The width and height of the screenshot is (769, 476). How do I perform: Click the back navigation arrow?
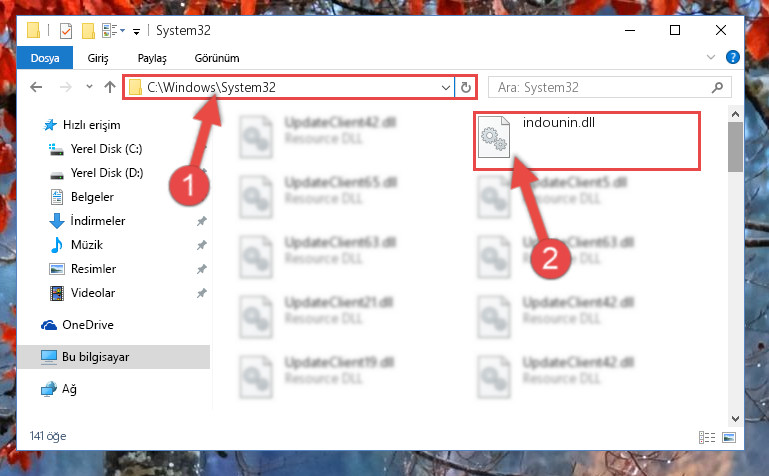click(x=36, y=87)
